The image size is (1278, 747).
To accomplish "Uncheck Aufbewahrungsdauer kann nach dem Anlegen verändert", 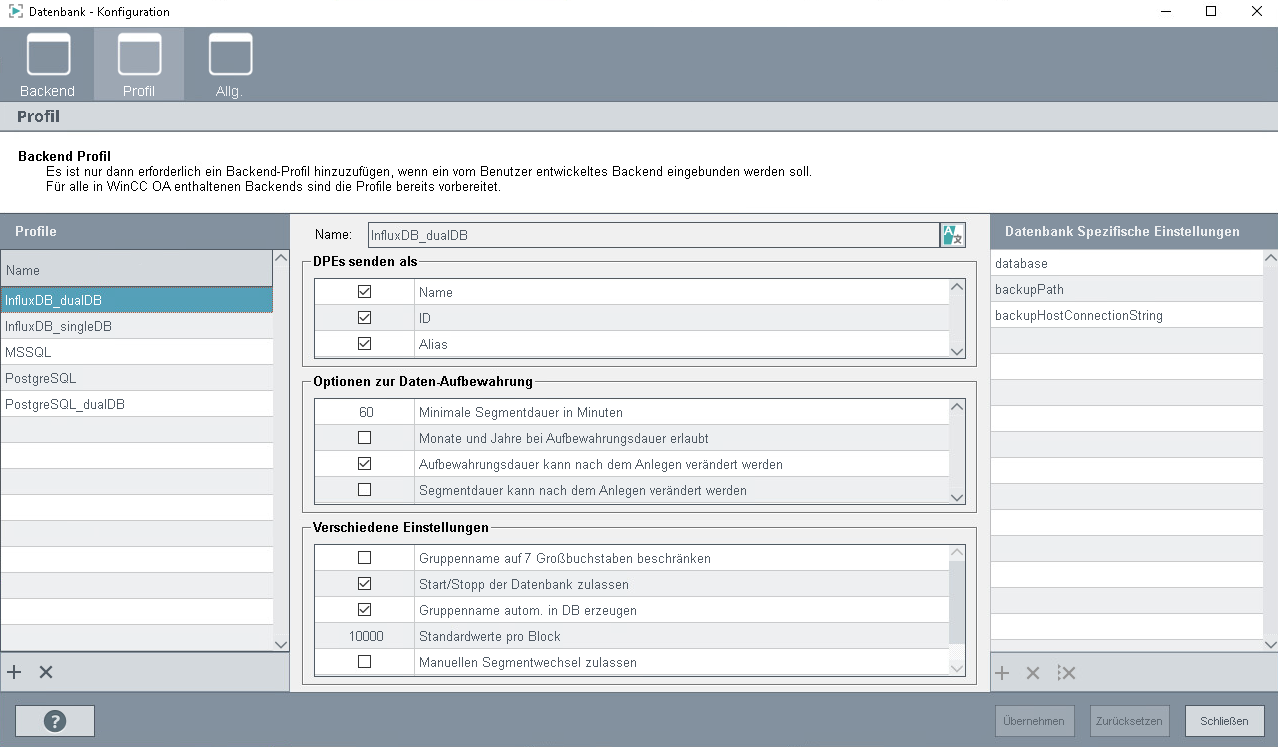I will click(x=364, y=464).
